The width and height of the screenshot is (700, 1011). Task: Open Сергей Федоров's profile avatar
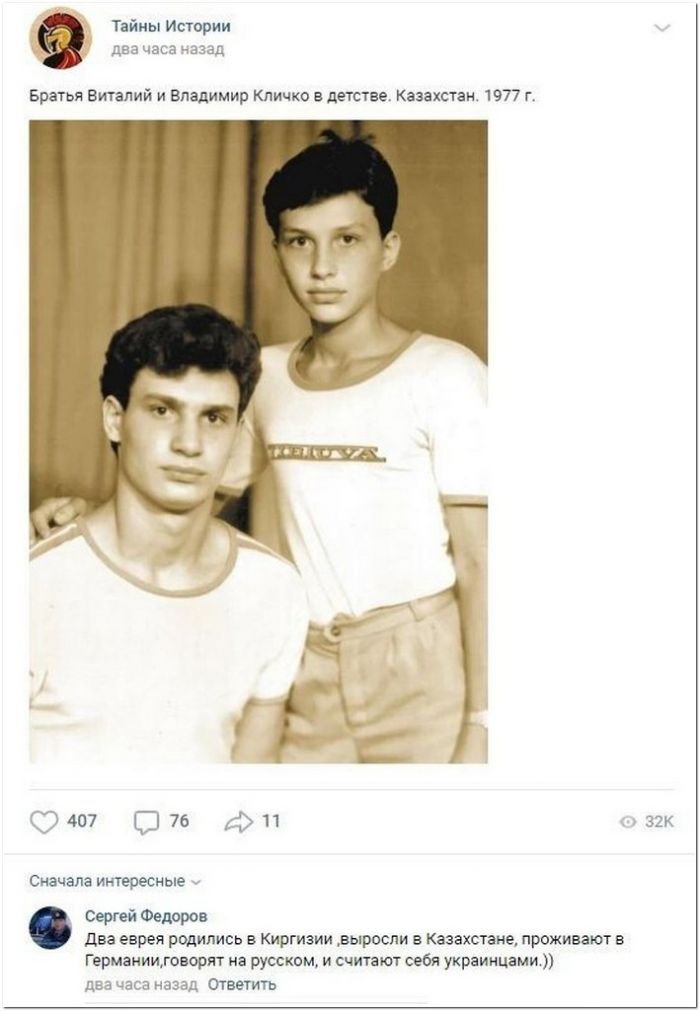50,927
